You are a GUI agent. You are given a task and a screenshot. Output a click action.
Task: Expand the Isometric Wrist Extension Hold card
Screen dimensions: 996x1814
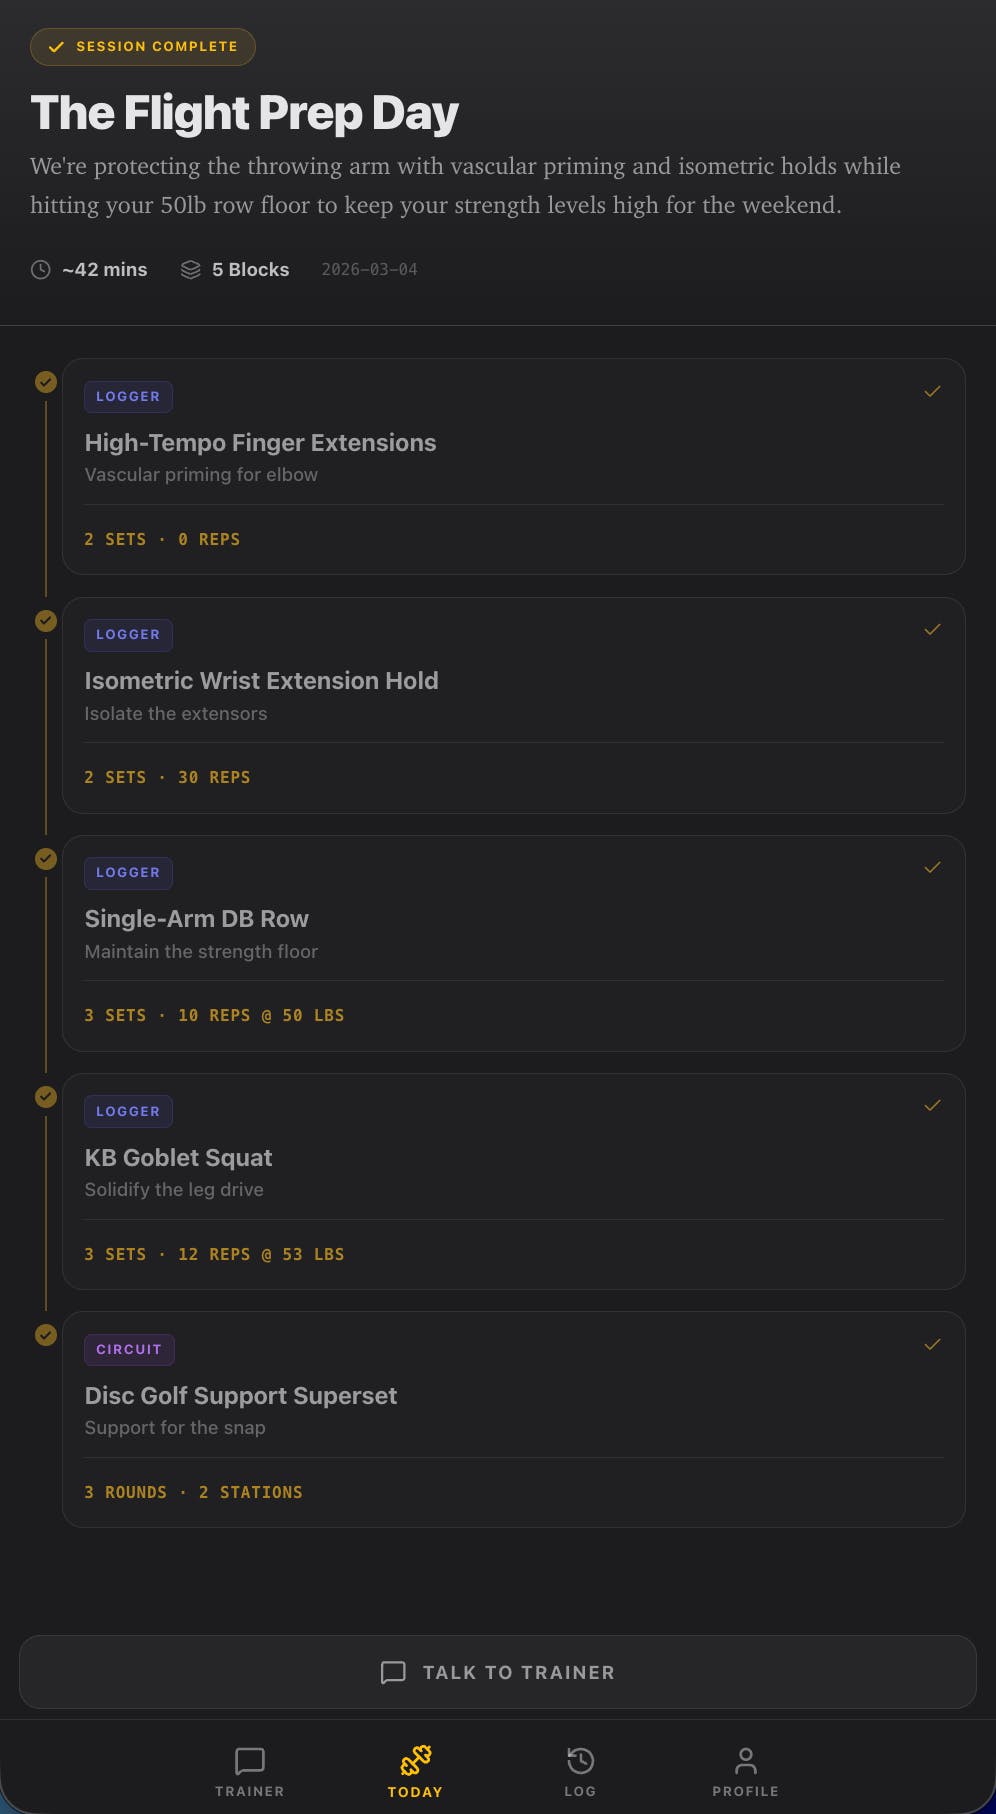513,705
